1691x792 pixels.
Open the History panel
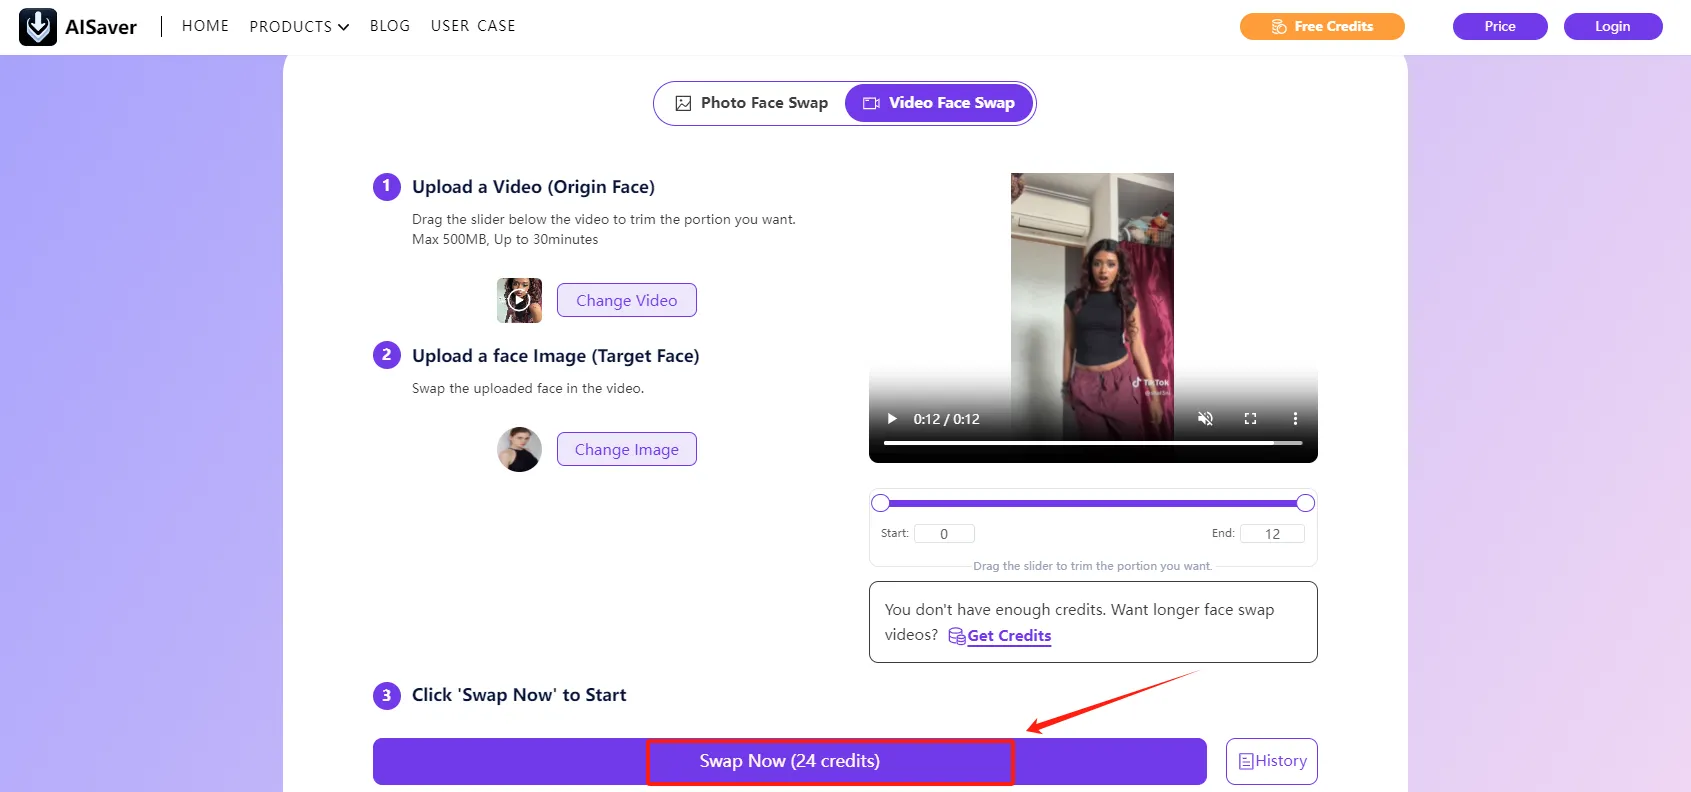(x=1272, y=761)
